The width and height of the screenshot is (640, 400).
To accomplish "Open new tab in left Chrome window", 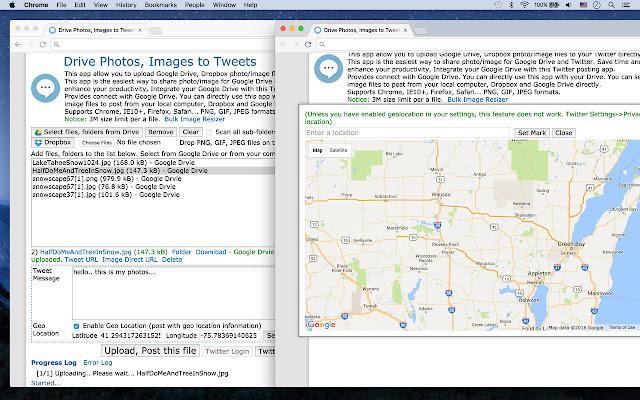I will (155, 31).
